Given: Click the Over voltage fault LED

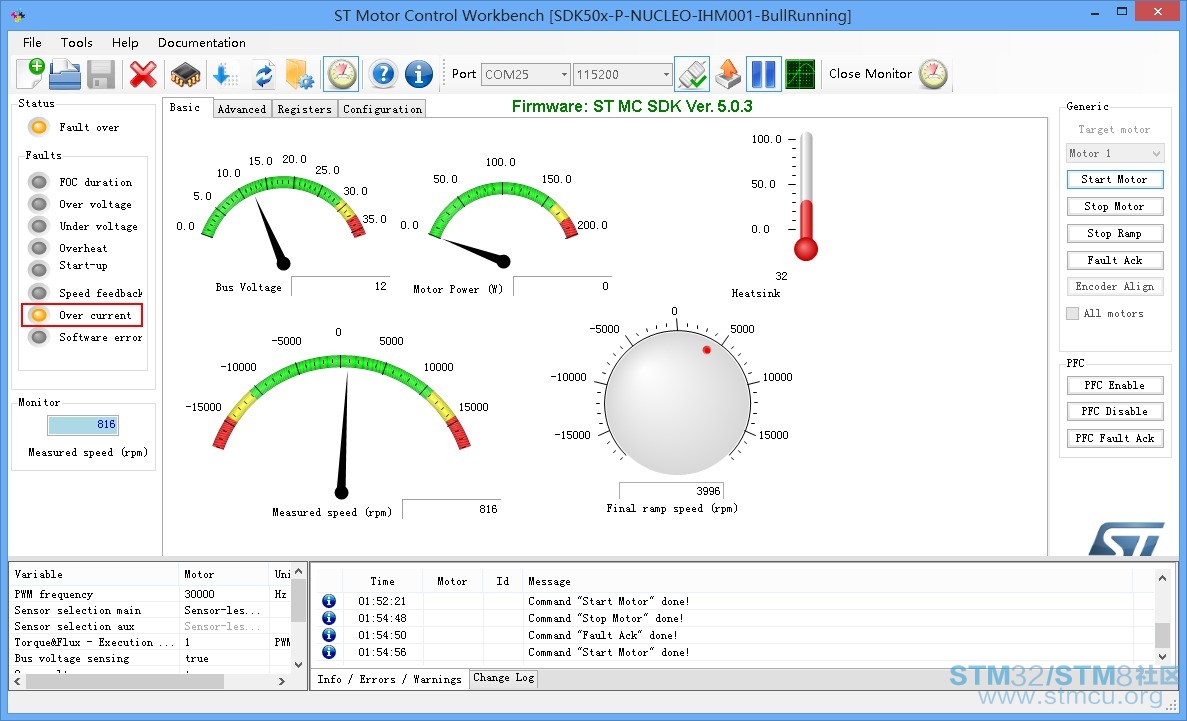Looking at the screenshot, I should pos(39,204).
